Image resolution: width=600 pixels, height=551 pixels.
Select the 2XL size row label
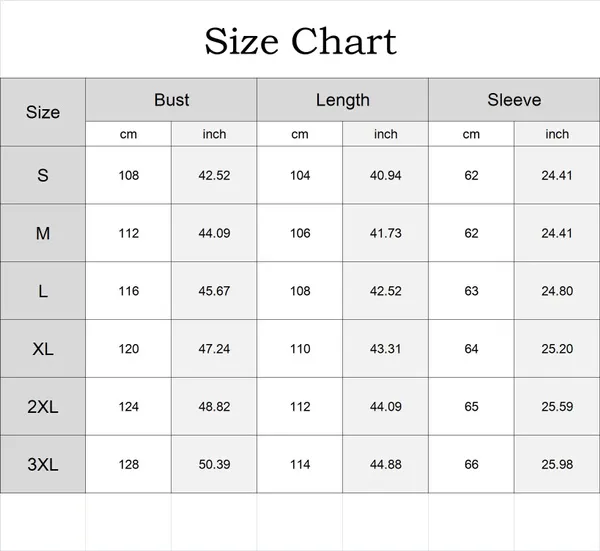[43, 407]
